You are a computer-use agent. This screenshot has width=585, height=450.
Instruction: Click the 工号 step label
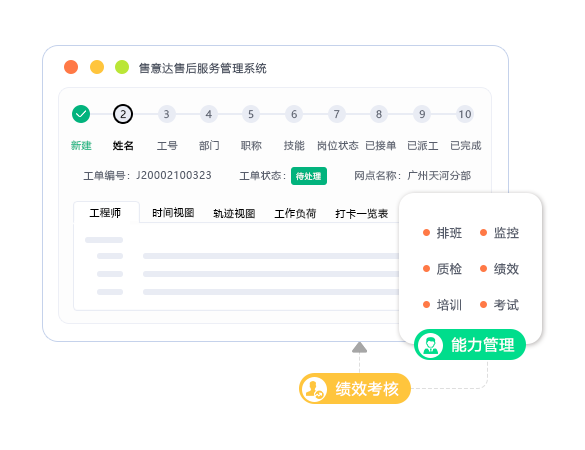tap(167, 145)
